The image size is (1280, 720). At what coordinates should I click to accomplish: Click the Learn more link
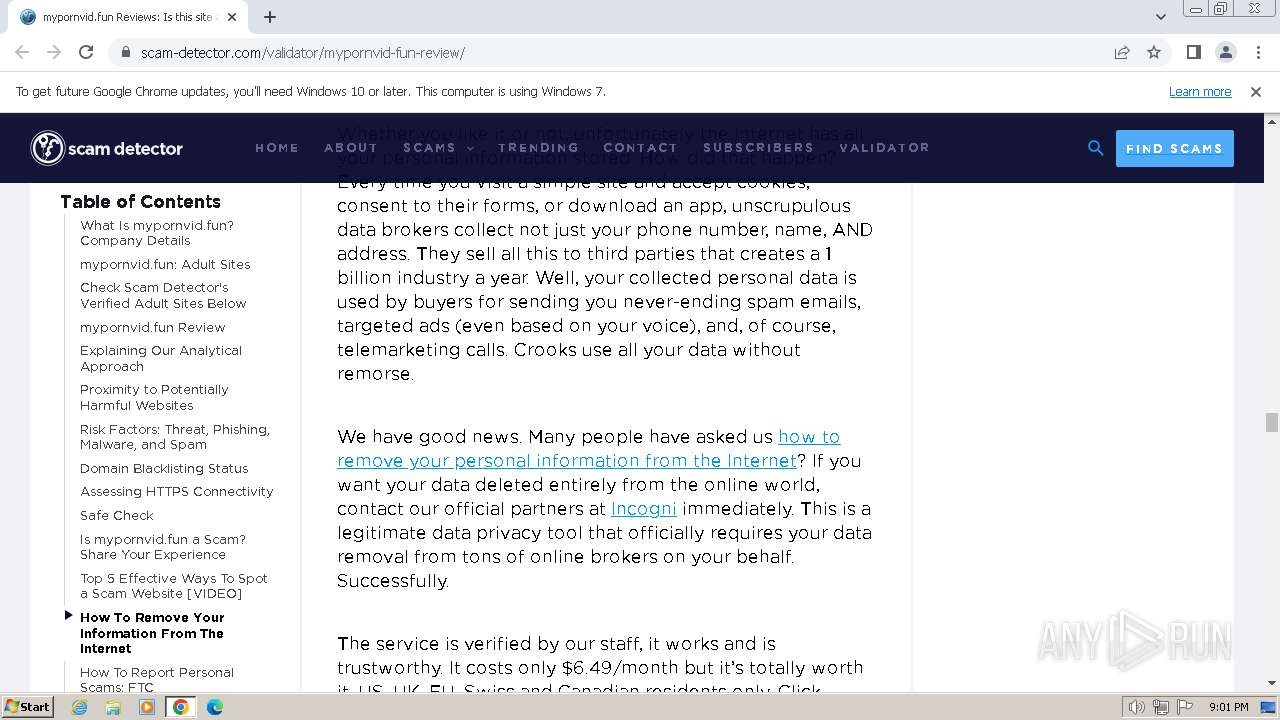(1200, 91)
